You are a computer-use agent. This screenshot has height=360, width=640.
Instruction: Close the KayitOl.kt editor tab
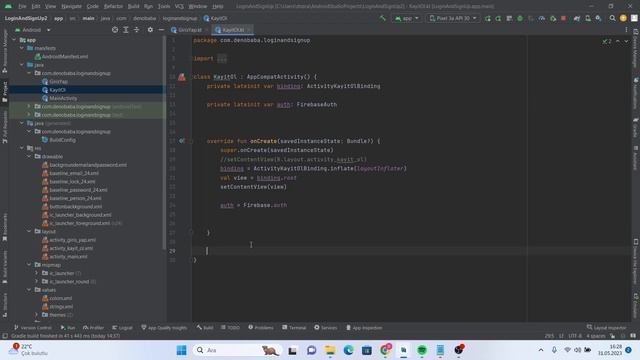249,30
